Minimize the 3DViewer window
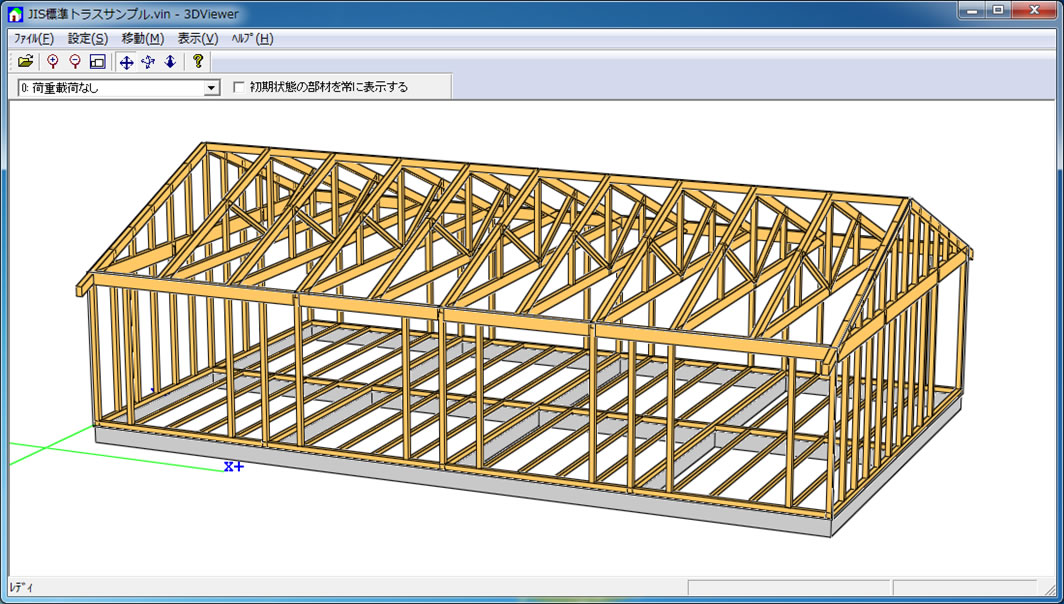The height and width of the screenshot is (604, 1064). click(x=971, y=10)
